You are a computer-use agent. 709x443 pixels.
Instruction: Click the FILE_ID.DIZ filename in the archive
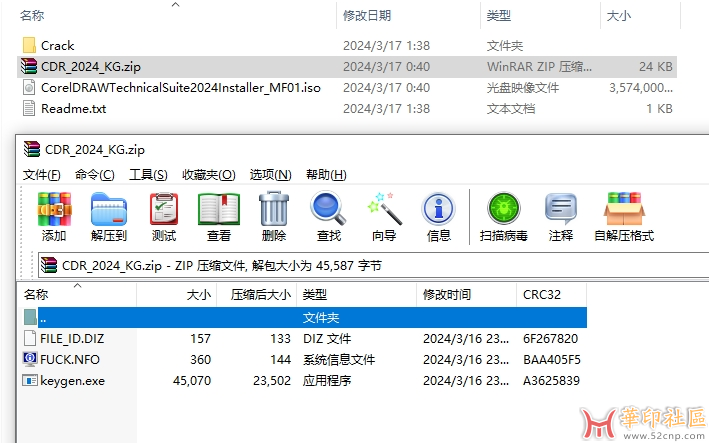72,339
